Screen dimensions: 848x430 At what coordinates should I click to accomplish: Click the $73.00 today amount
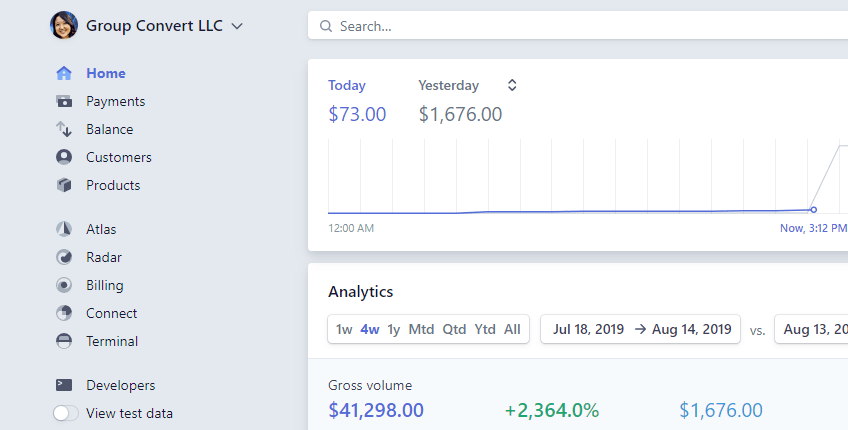tap(357, 115)
